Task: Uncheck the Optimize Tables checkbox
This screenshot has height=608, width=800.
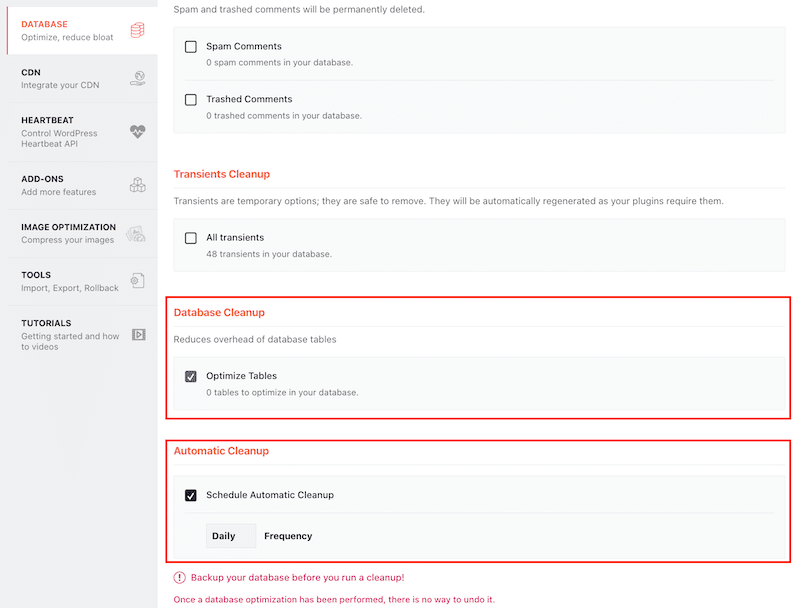Action: [x=191, y=376]
